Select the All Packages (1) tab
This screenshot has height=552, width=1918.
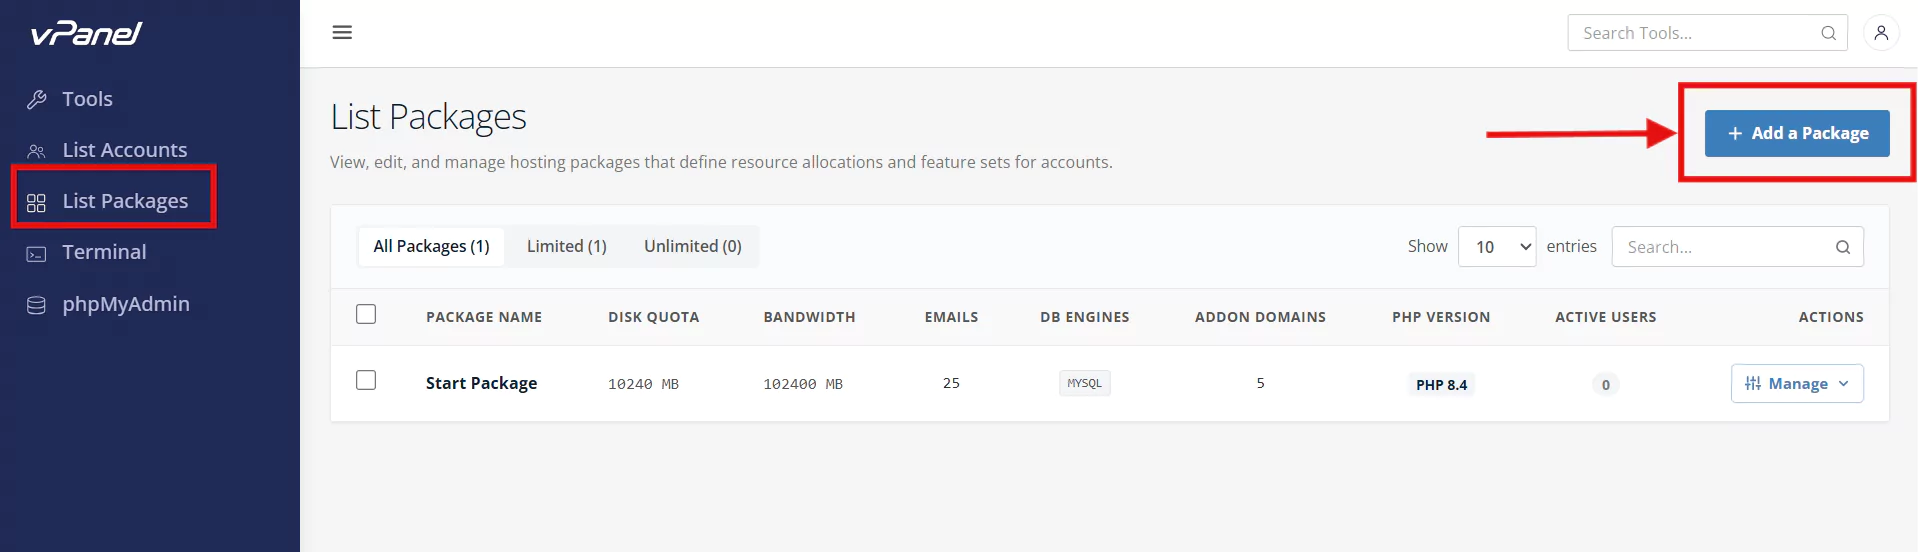coord(431,246)
